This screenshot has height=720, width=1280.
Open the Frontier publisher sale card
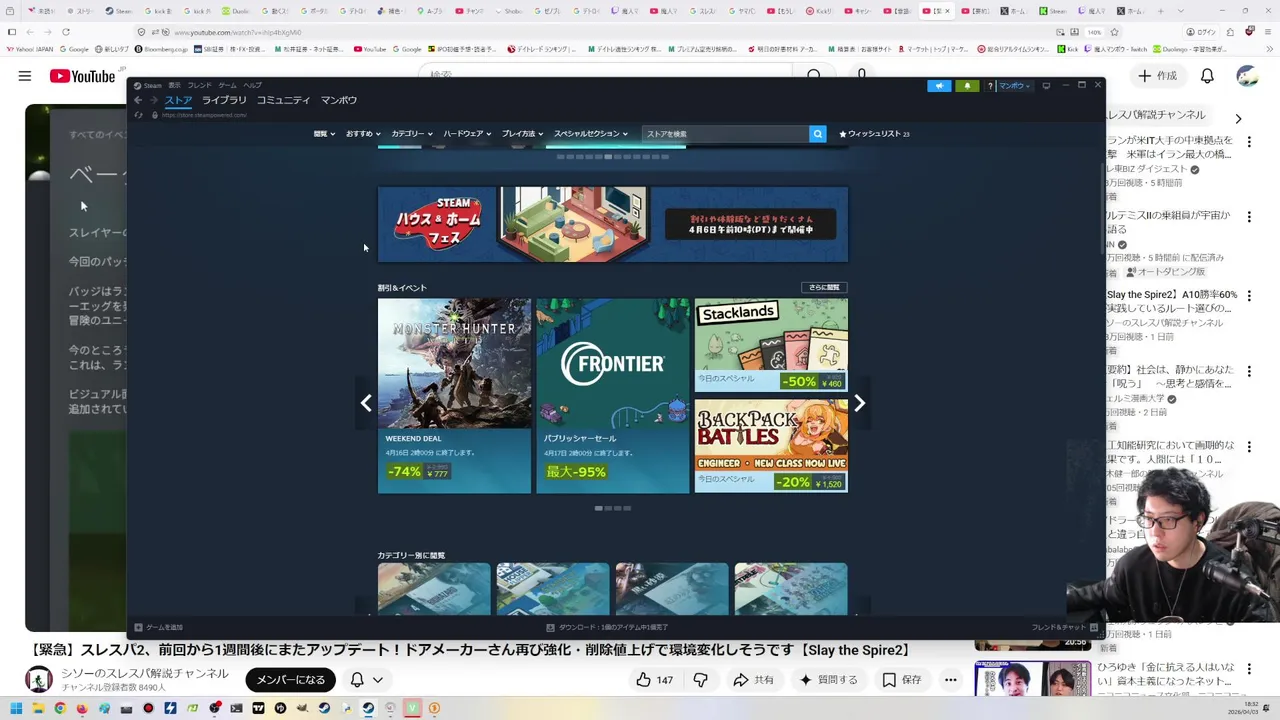[x=613, y=396]
